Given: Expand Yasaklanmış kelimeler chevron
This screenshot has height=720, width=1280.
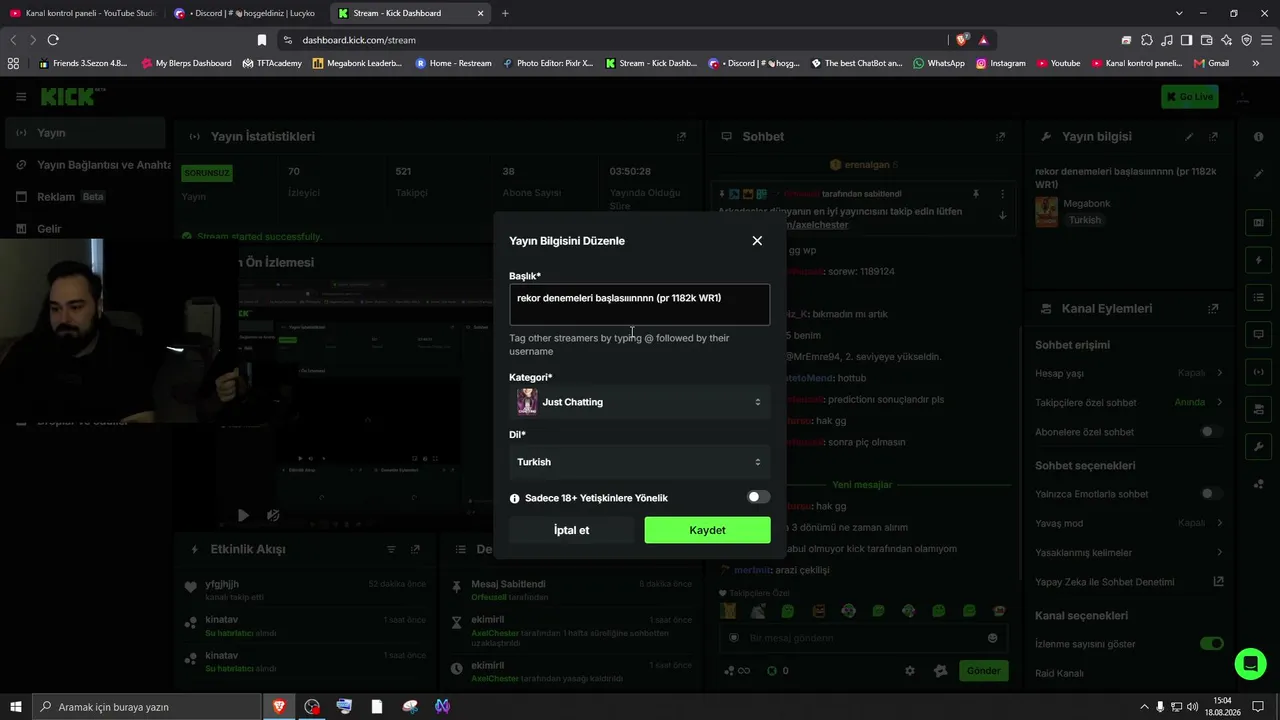Looking at the screenshot, I should tap(1220, 552).
